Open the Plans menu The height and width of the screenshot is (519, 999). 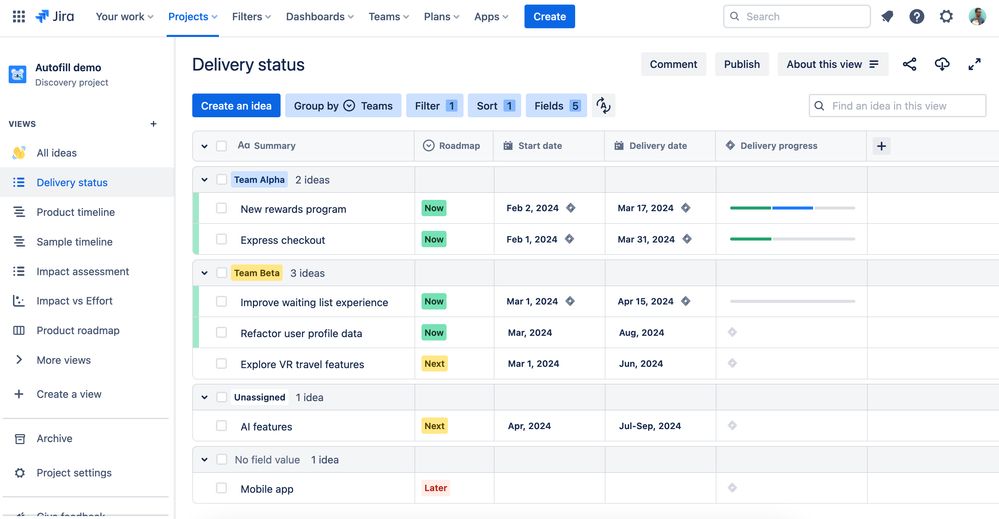click(x=442, y=17)
